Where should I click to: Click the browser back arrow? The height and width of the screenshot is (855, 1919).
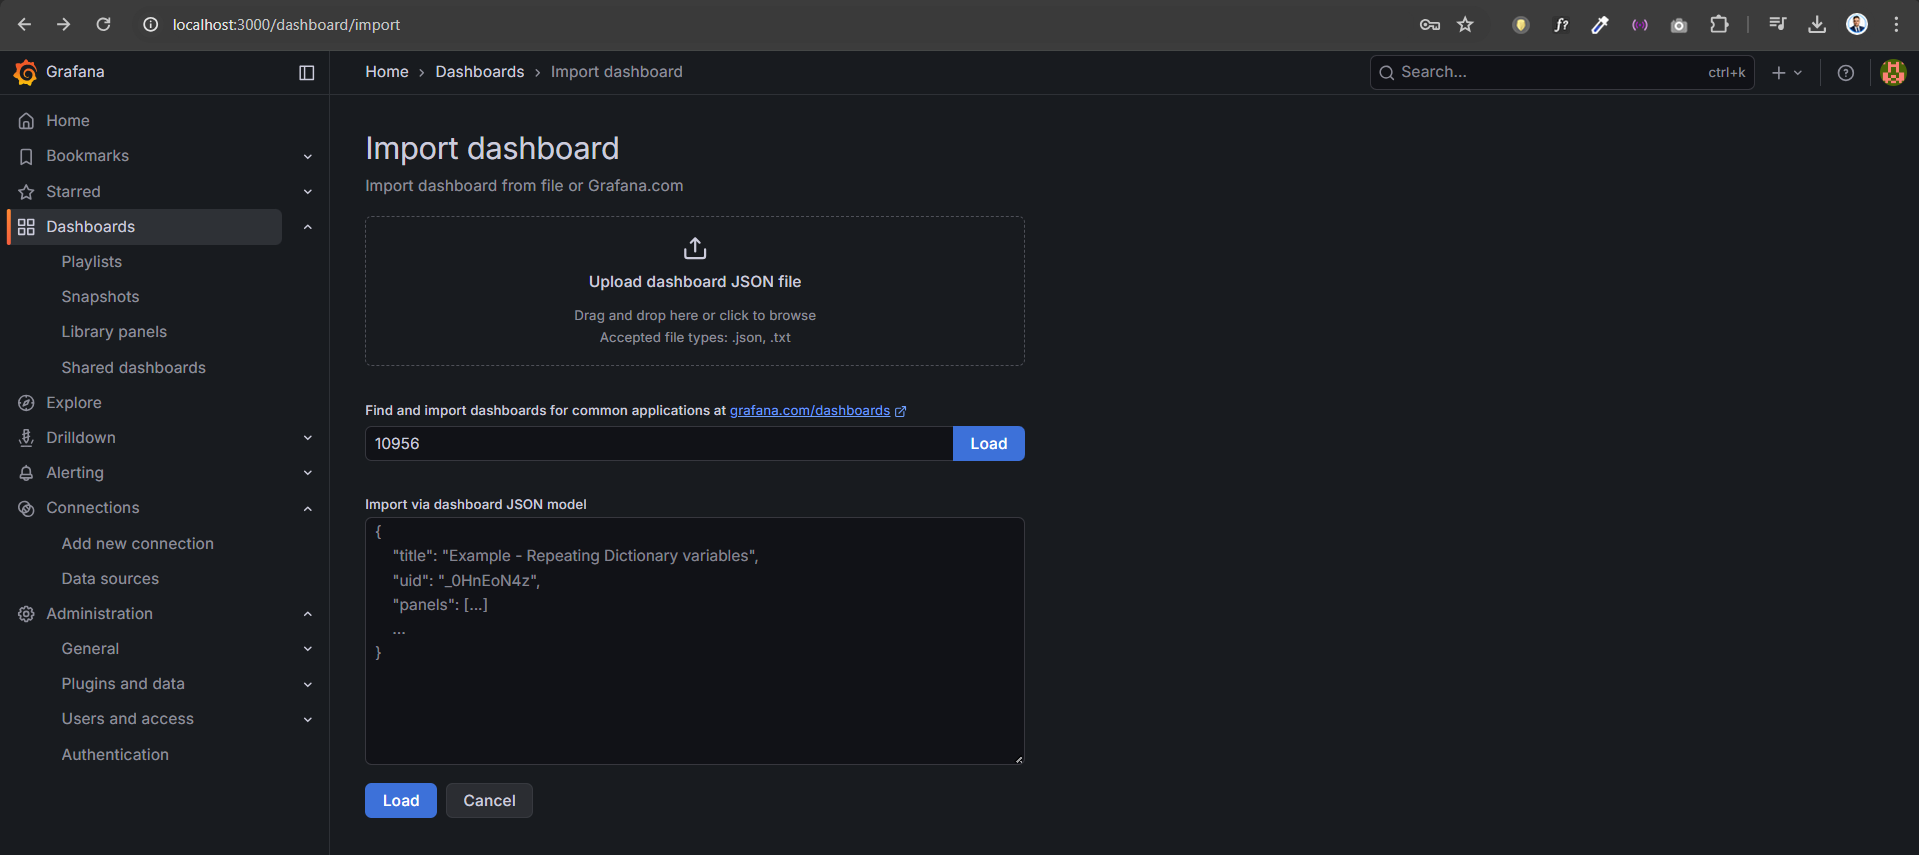[x=25, y=24]
